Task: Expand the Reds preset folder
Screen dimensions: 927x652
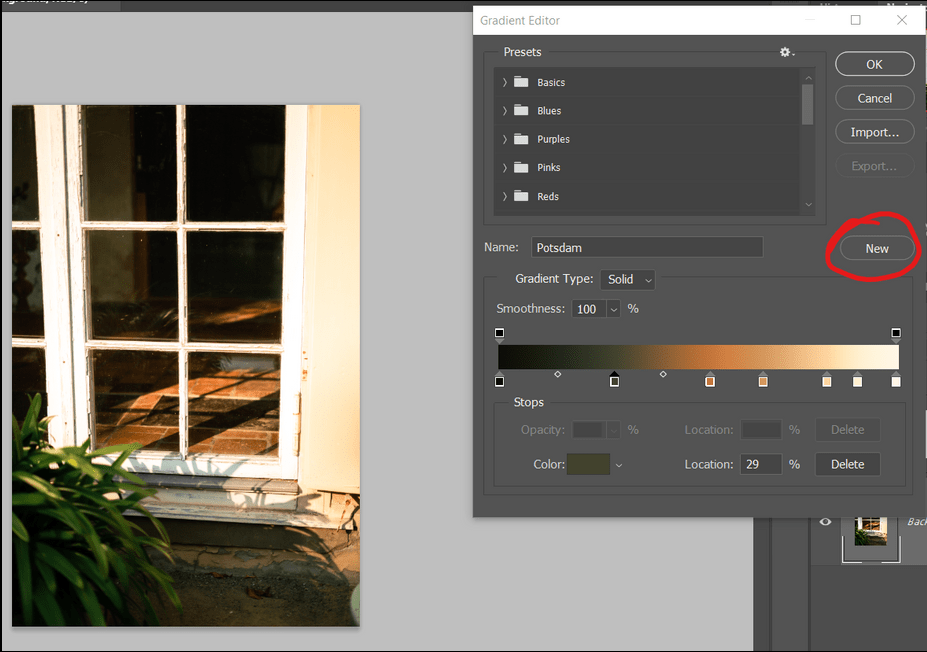Action: tap(505, 197)
